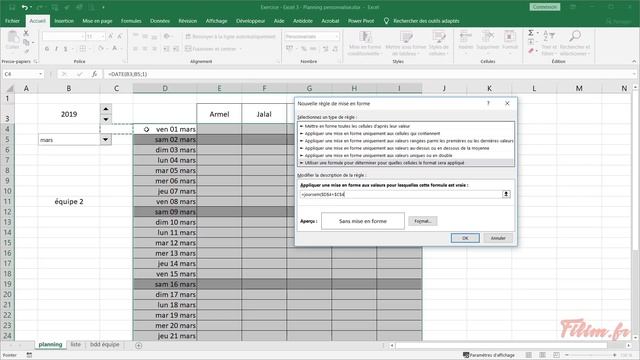Select rule type 'Mettre en forme toutes les cellules'
Screen dimensions: 640x360
(406, 126)
